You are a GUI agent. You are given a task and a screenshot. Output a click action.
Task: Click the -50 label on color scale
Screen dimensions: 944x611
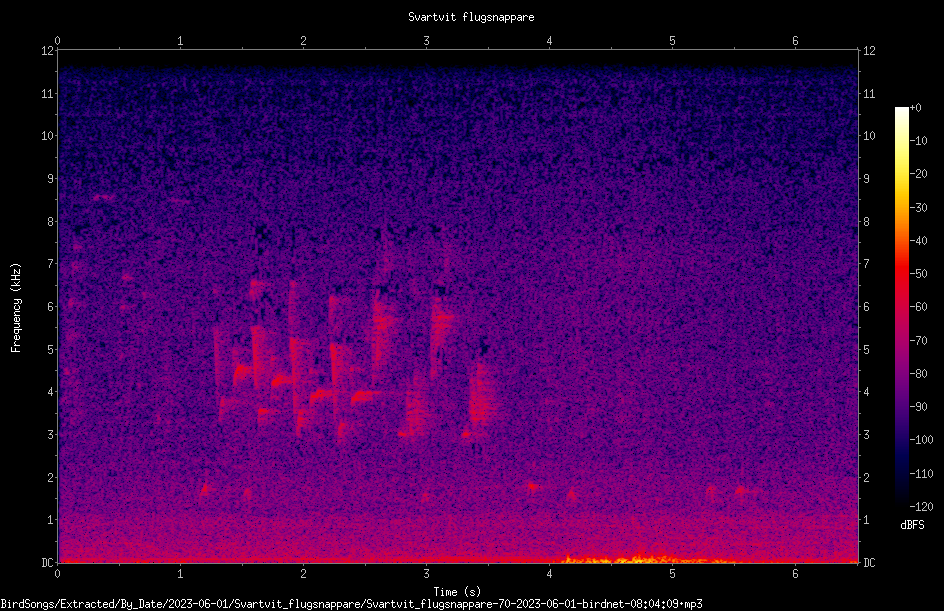coord(919,274)
